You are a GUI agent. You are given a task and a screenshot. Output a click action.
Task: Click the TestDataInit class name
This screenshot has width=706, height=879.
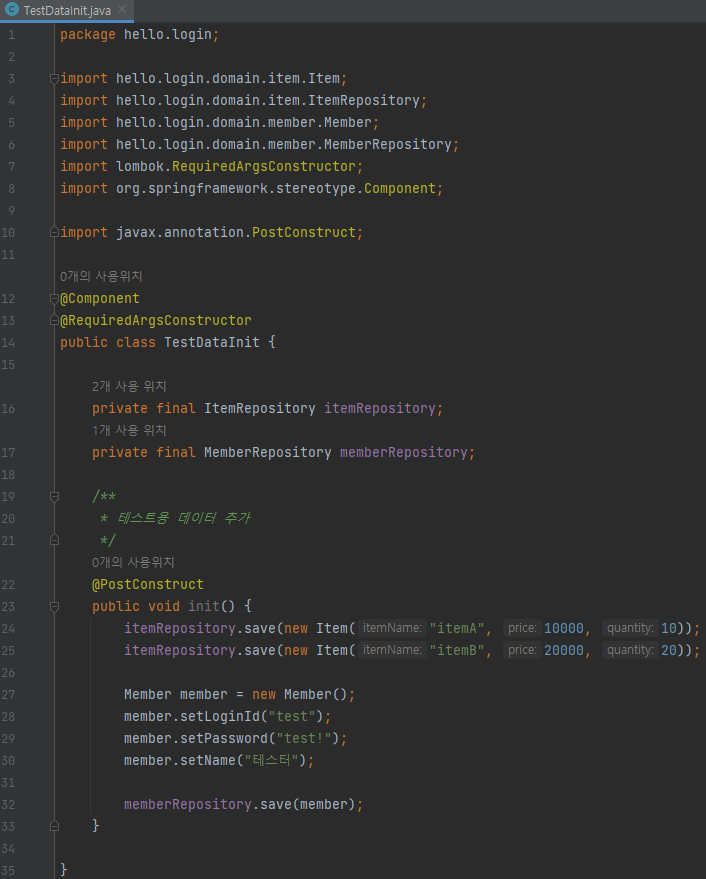[x=211, y=342]
